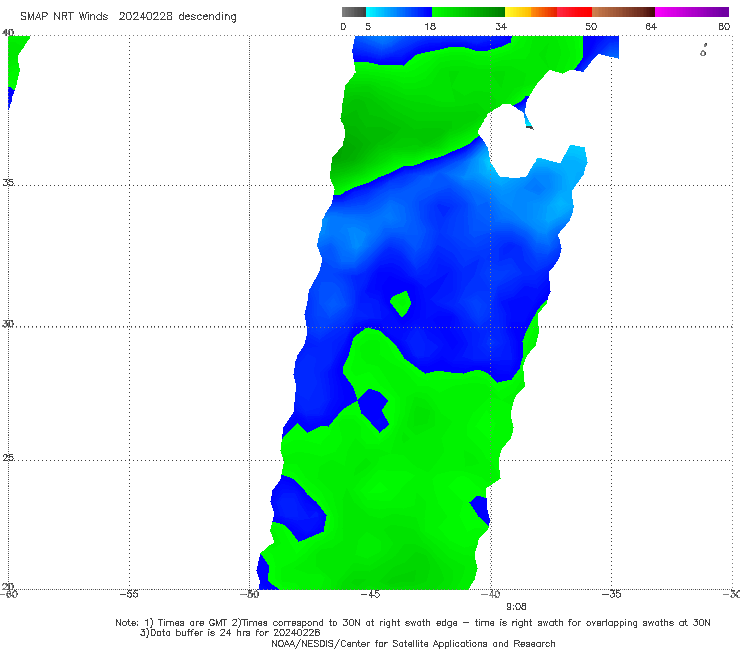The width and height of the screenshot is (740, 650).
Task: Pick the brown segment of the color bar
Action: click(623, 12)
